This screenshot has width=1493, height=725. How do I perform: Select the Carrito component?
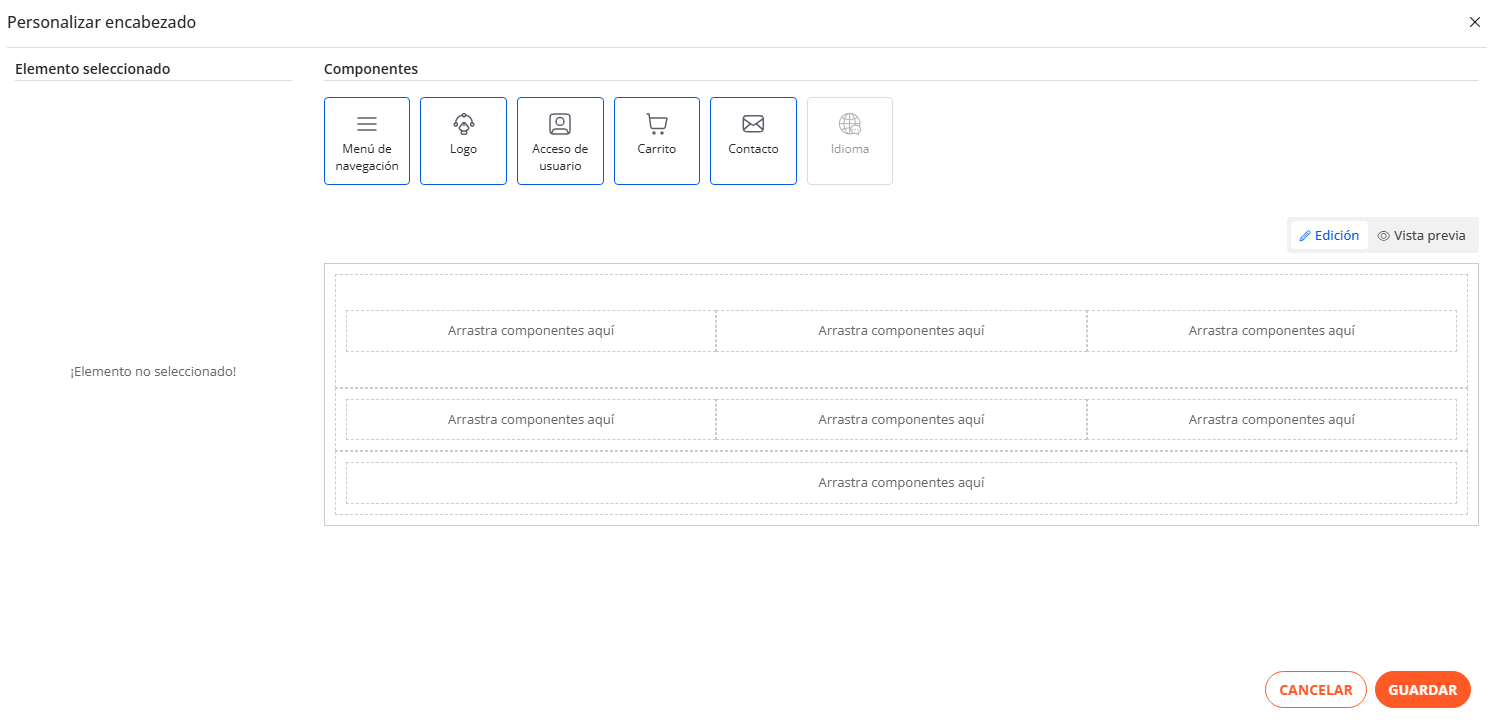657,141
